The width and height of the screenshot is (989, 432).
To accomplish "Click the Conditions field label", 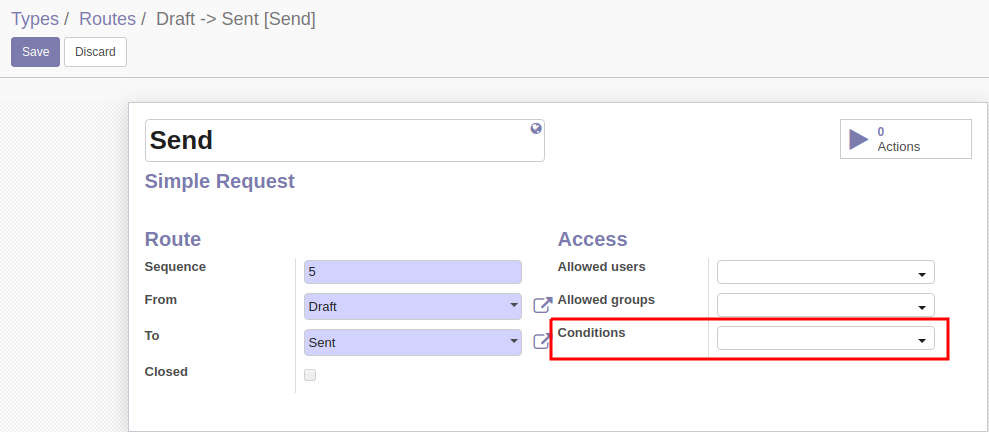I will [x=591, y=332].
